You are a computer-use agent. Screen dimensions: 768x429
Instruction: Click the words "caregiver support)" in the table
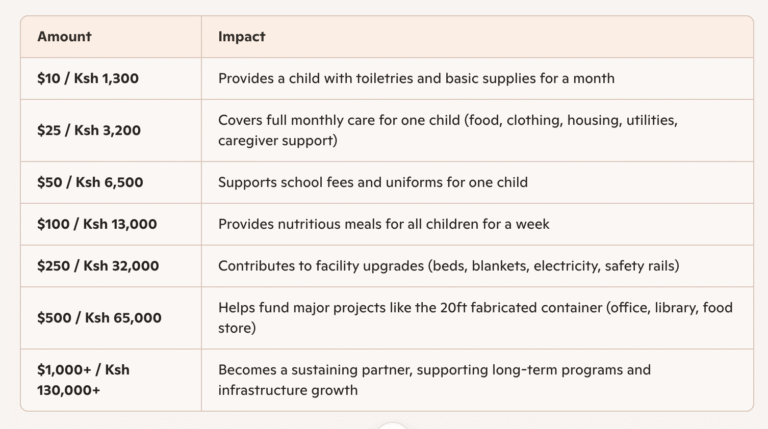point(277,141)
